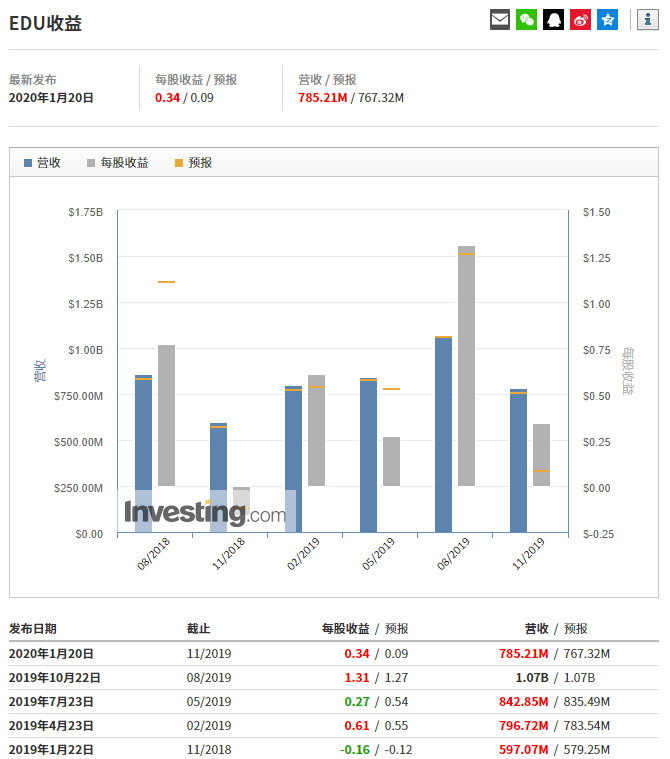Select the 08/2019 gray EPS bar
Screen dimensions: 670x759
click(x=467, y=366)
